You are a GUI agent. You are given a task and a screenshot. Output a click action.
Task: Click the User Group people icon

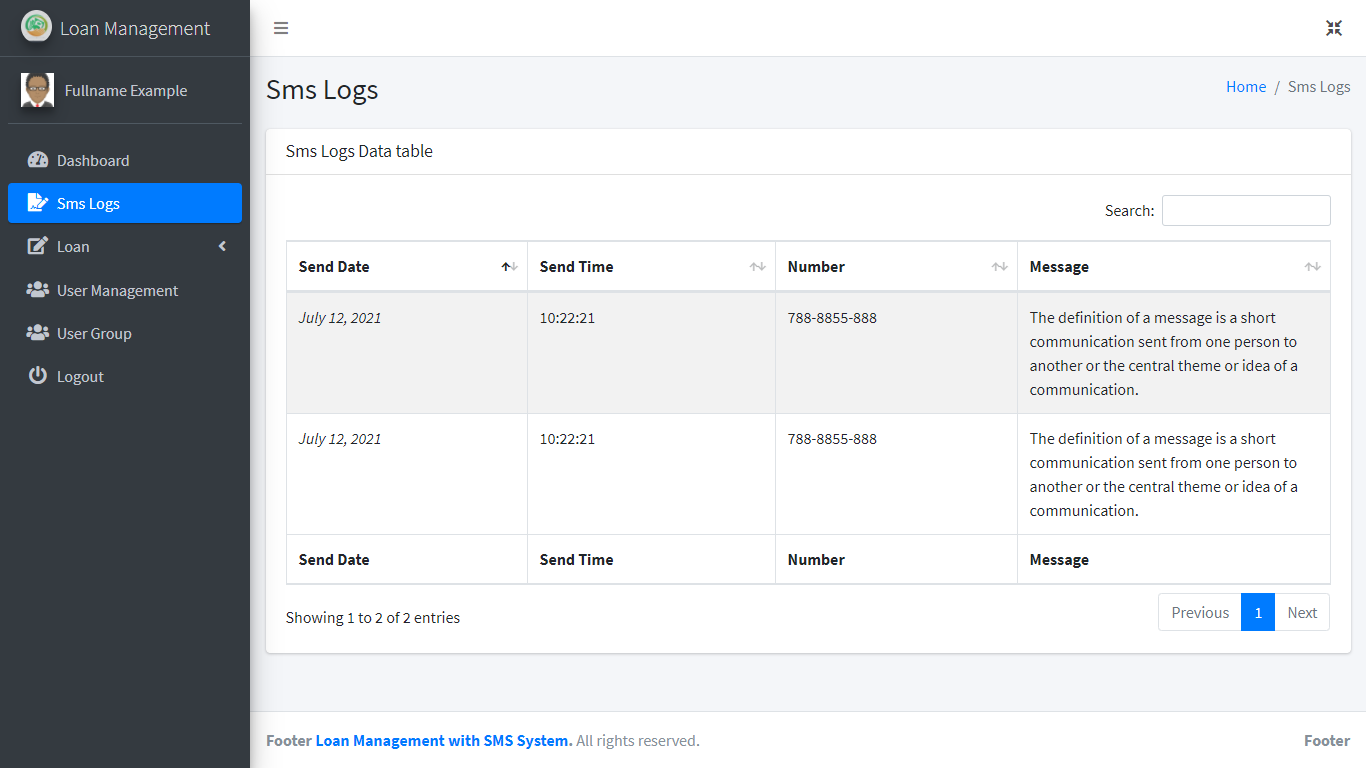(38, 333)
